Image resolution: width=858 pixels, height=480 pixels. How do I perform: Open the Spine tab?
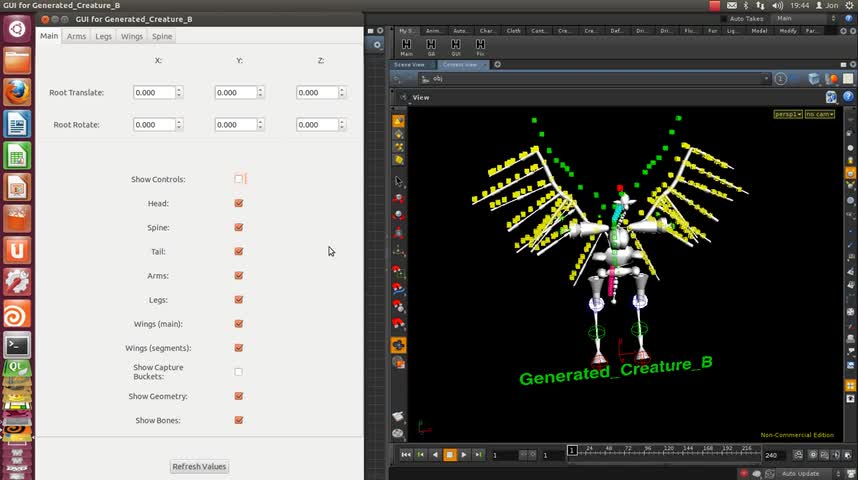pos(162,36)
